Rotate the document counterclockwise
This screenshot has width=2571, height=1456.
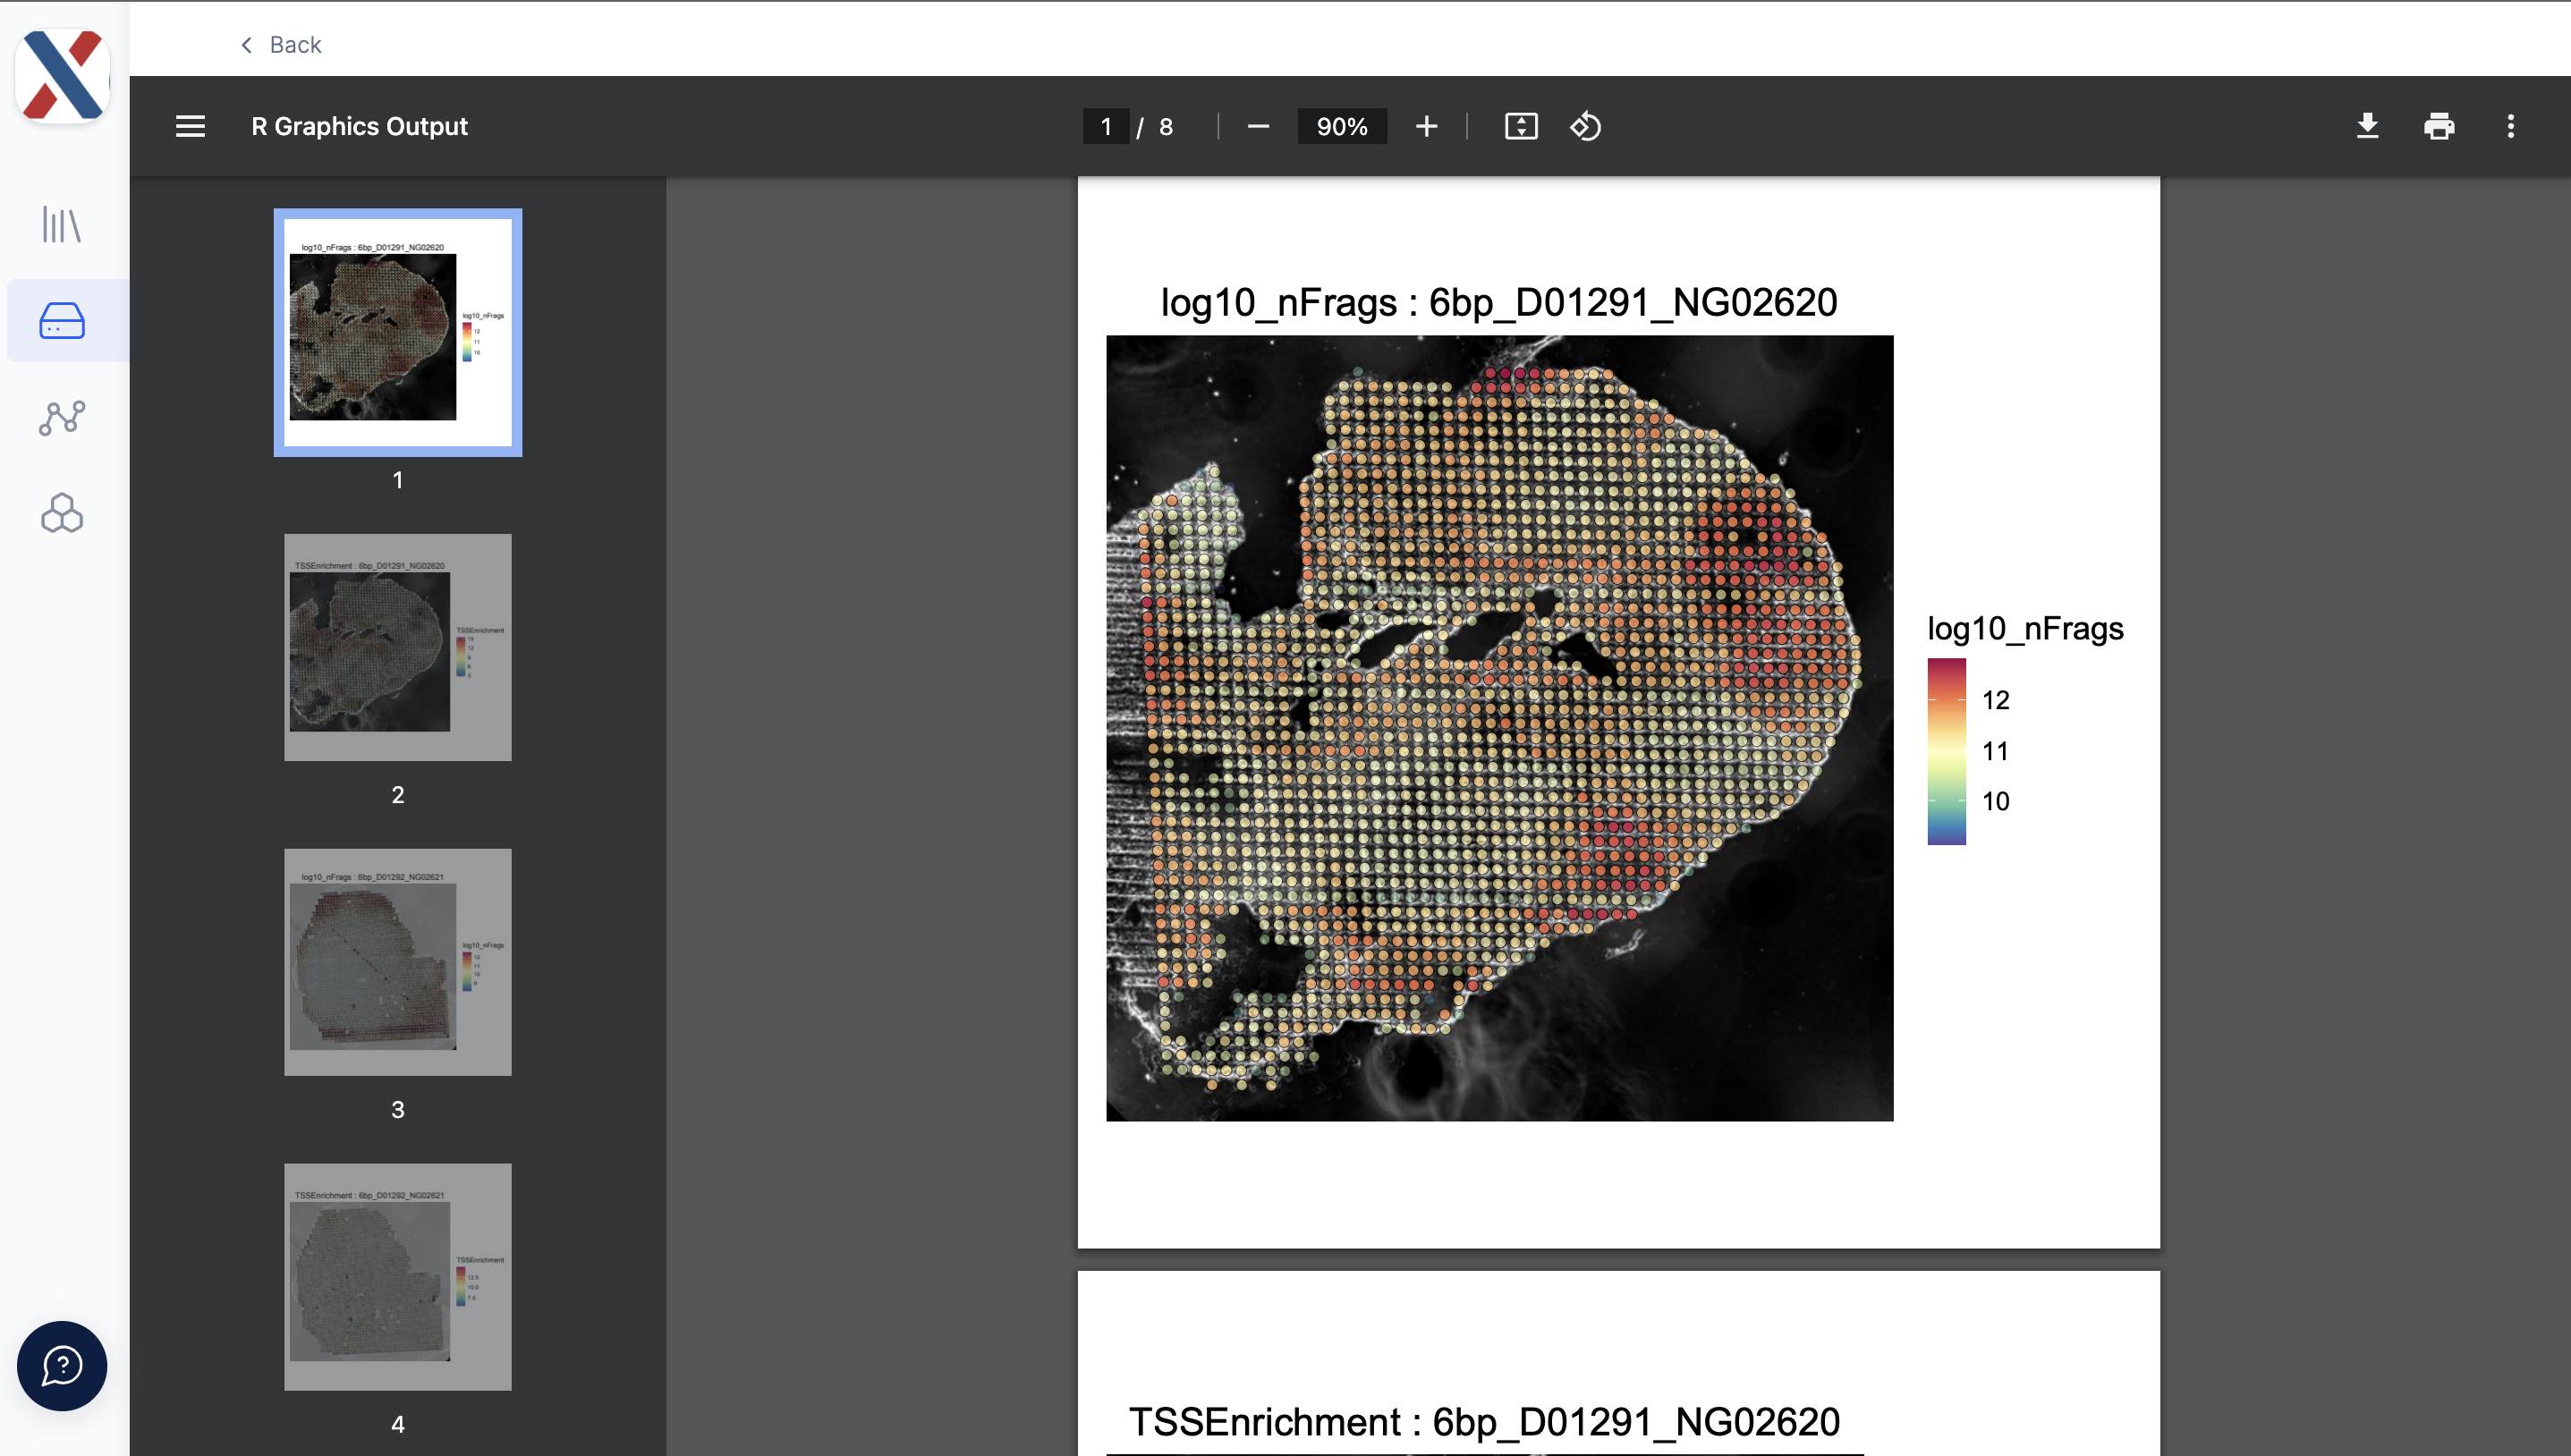pos(1586,126)
